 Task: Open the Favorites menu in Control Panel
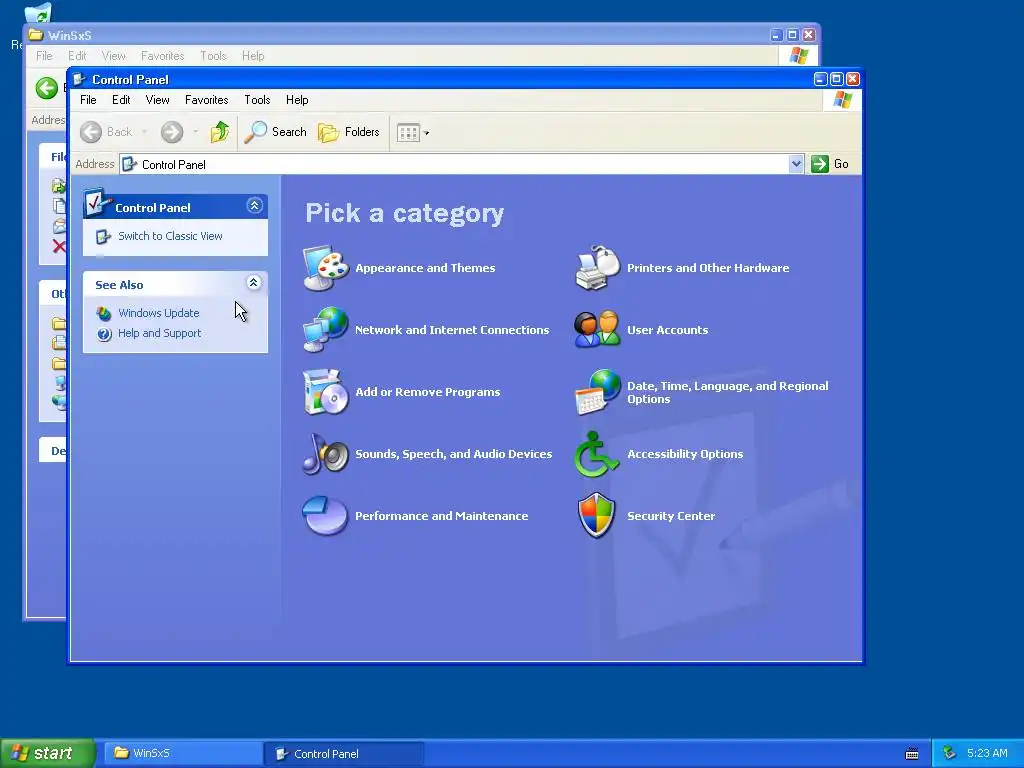click(206, 100)
